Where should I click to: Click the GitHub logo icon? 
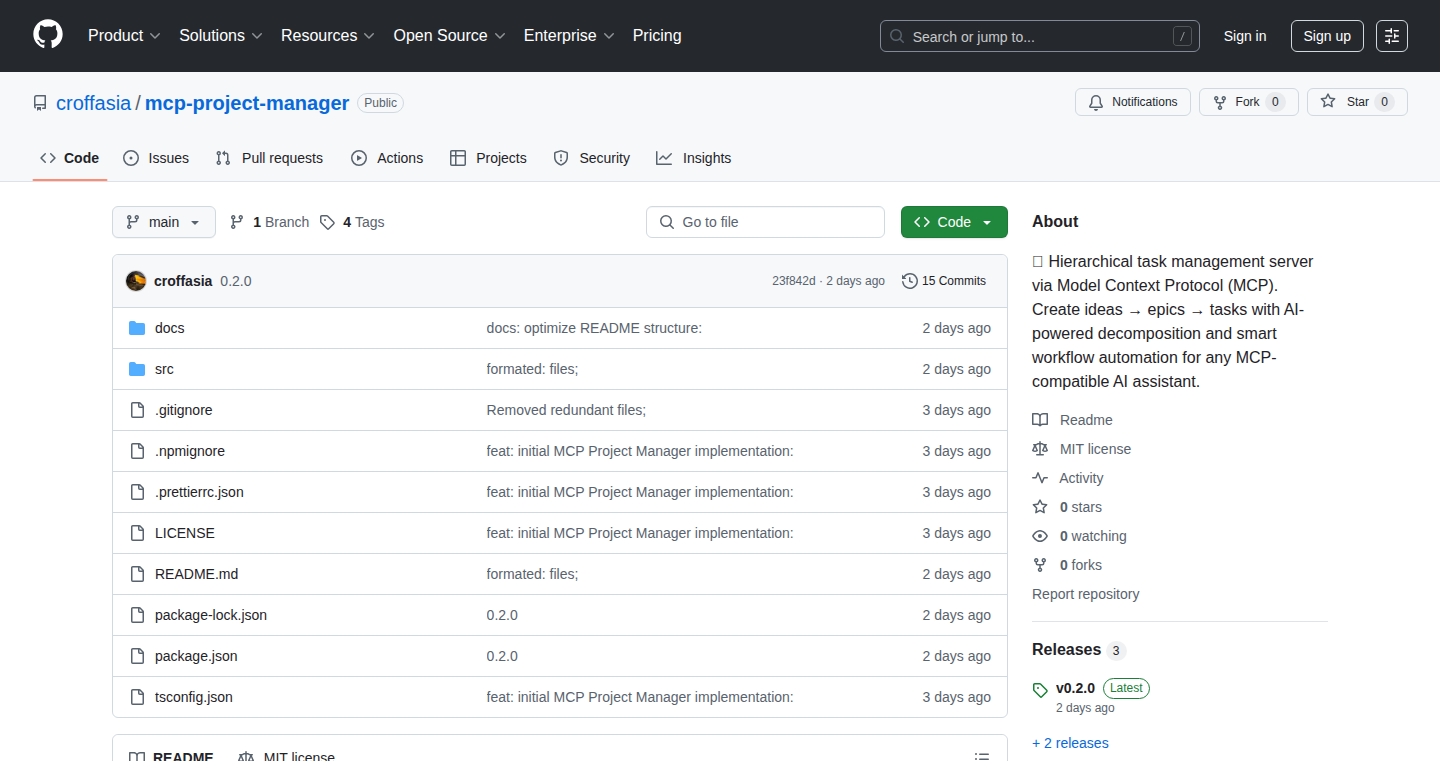click(x=48, y=35)
